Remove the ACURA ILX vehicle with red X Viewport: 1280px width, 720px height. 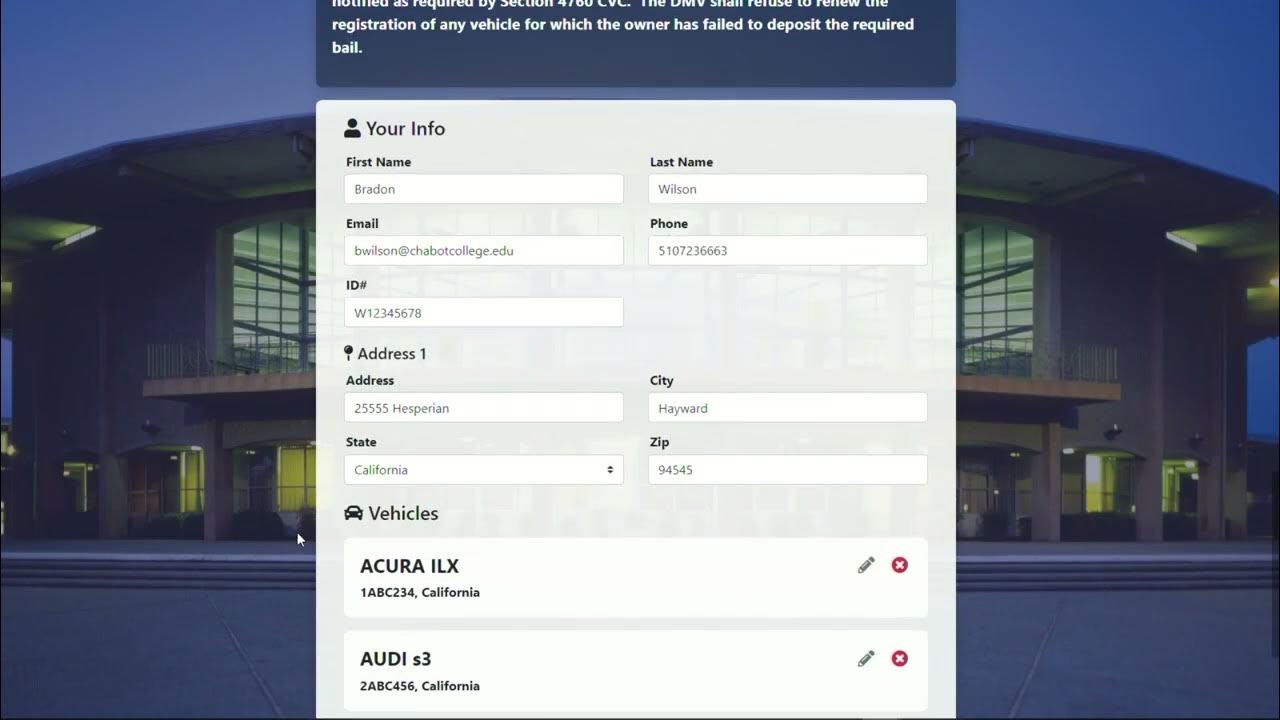[900, 565]
